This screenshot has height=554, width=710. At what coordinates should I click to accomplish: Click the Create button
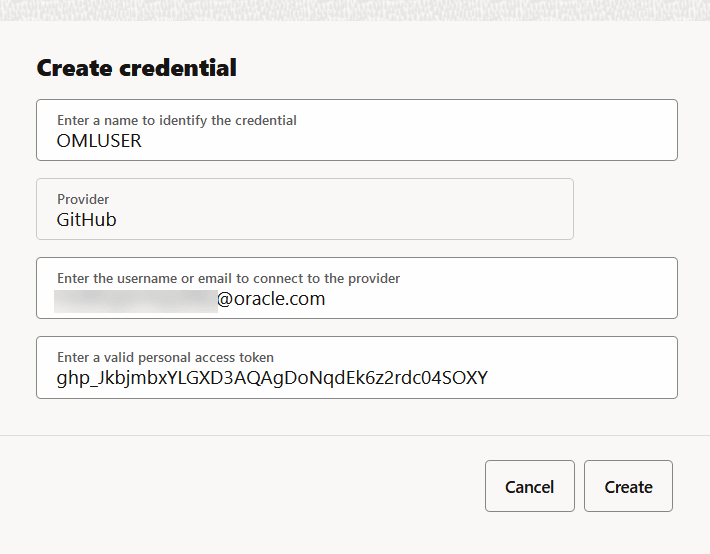tap(628, 487)
